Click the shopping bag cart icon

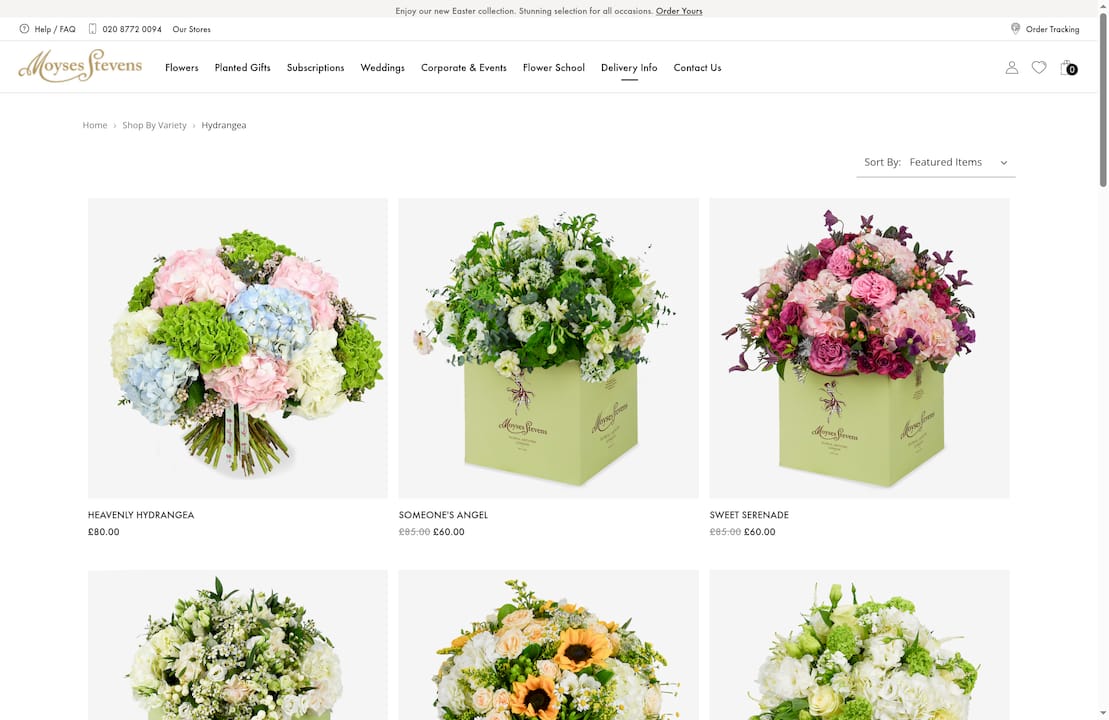click(x=1068, y=67)
